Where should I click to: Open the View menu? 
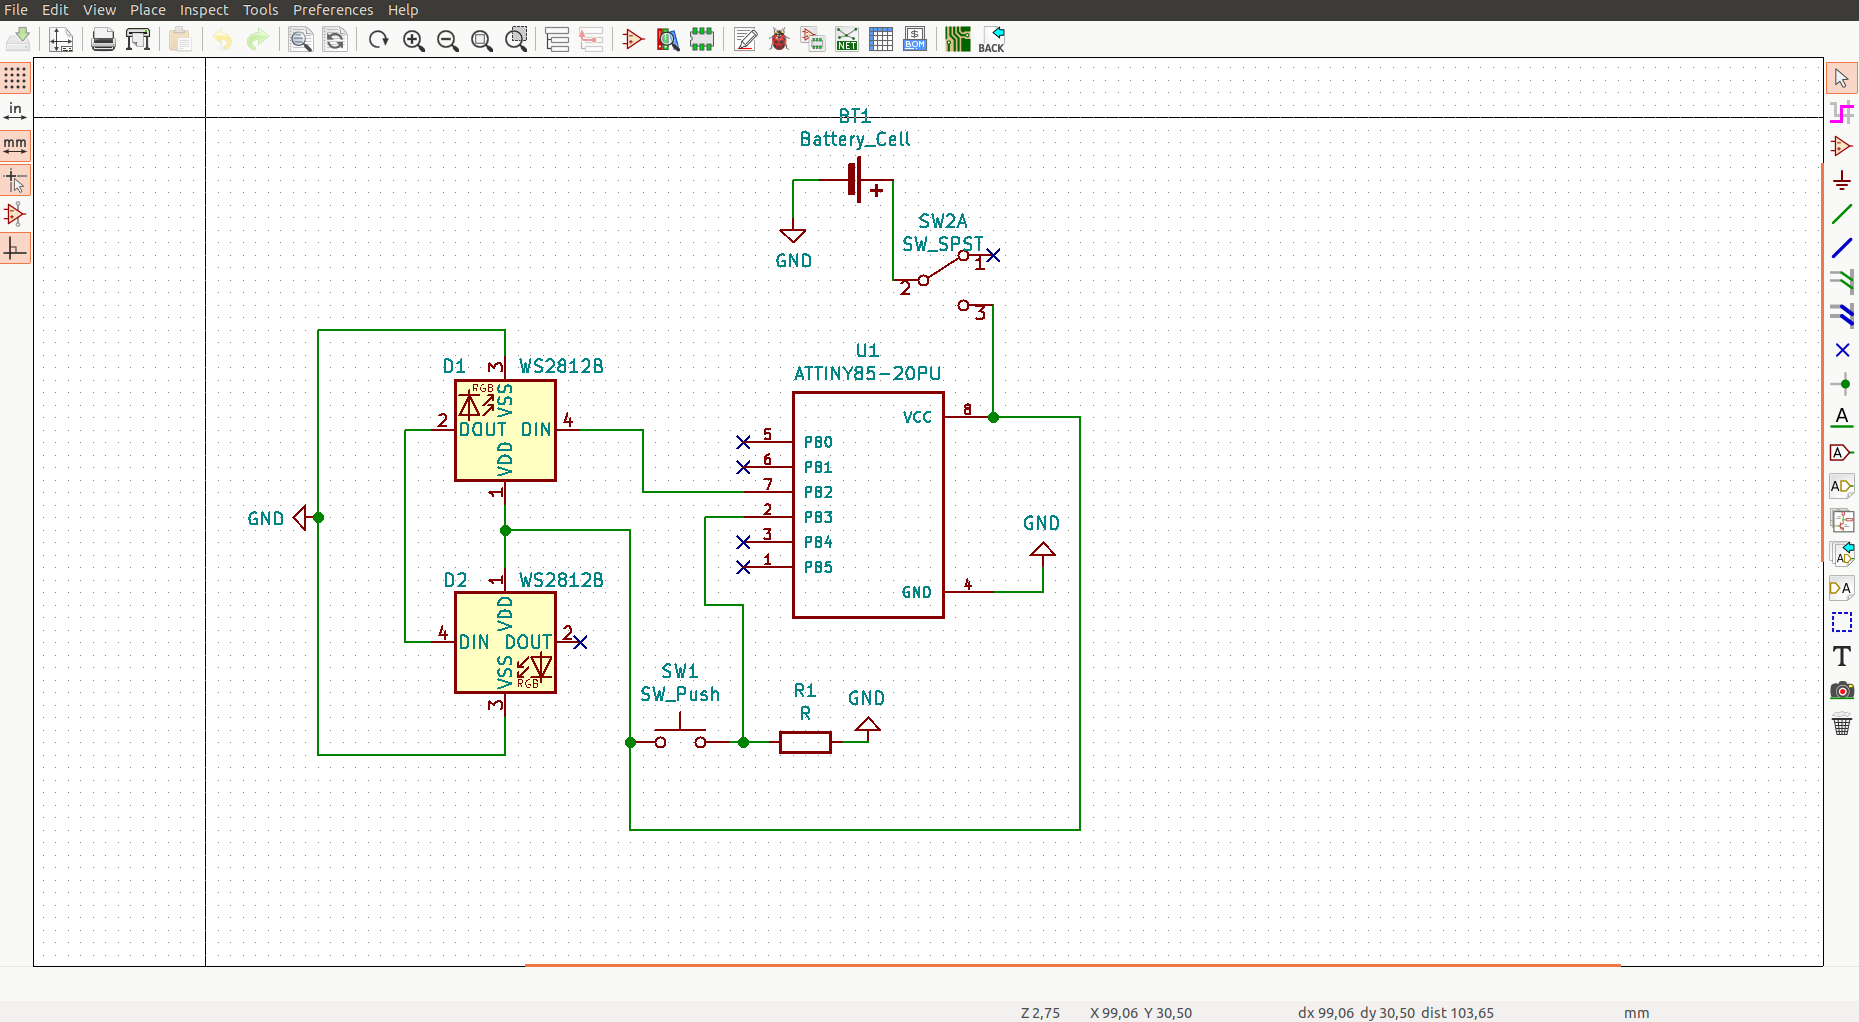(99, 10)
